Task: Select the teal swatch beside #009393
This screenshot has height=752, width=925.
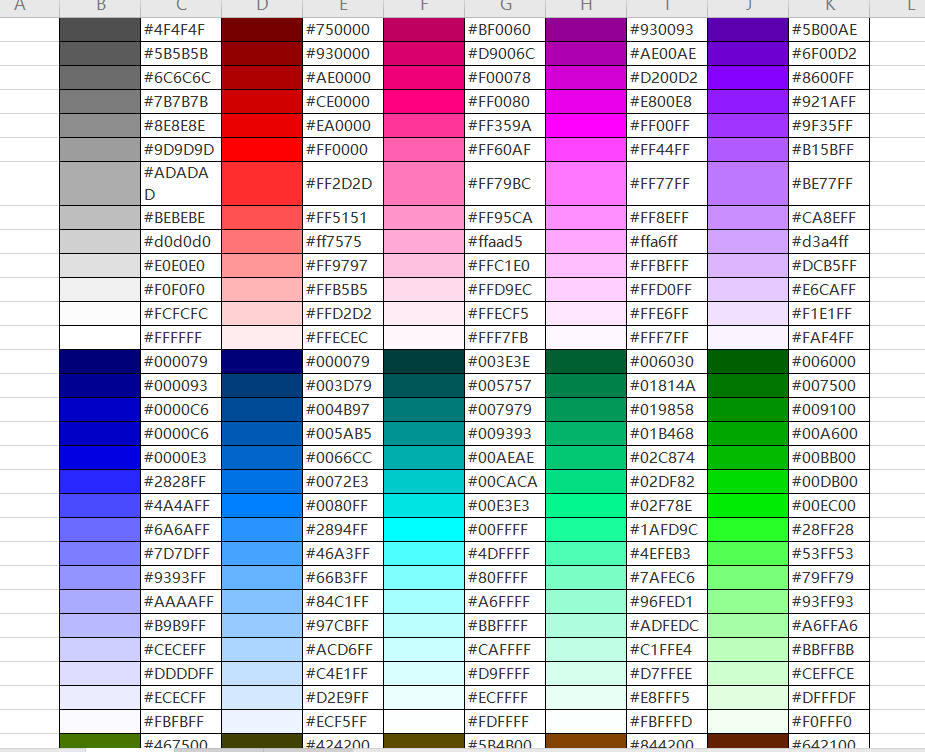Action: (x=424, y=434)
